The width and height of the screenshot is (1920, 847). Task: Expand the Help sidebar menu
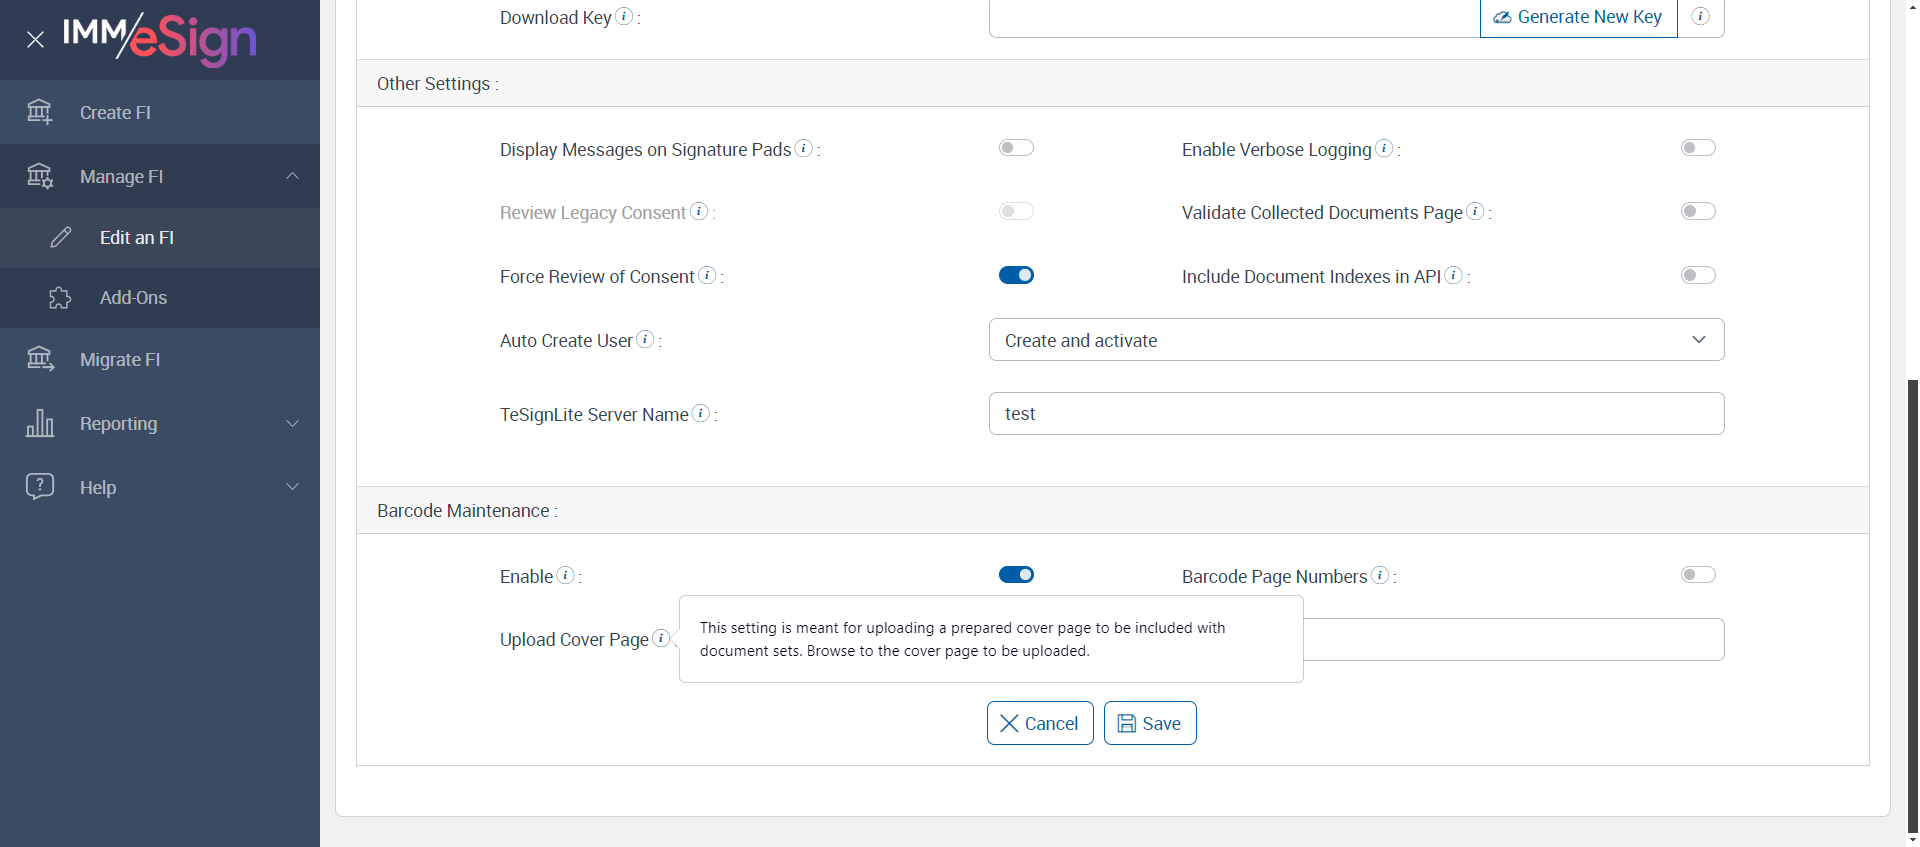(x=160, y=488)
